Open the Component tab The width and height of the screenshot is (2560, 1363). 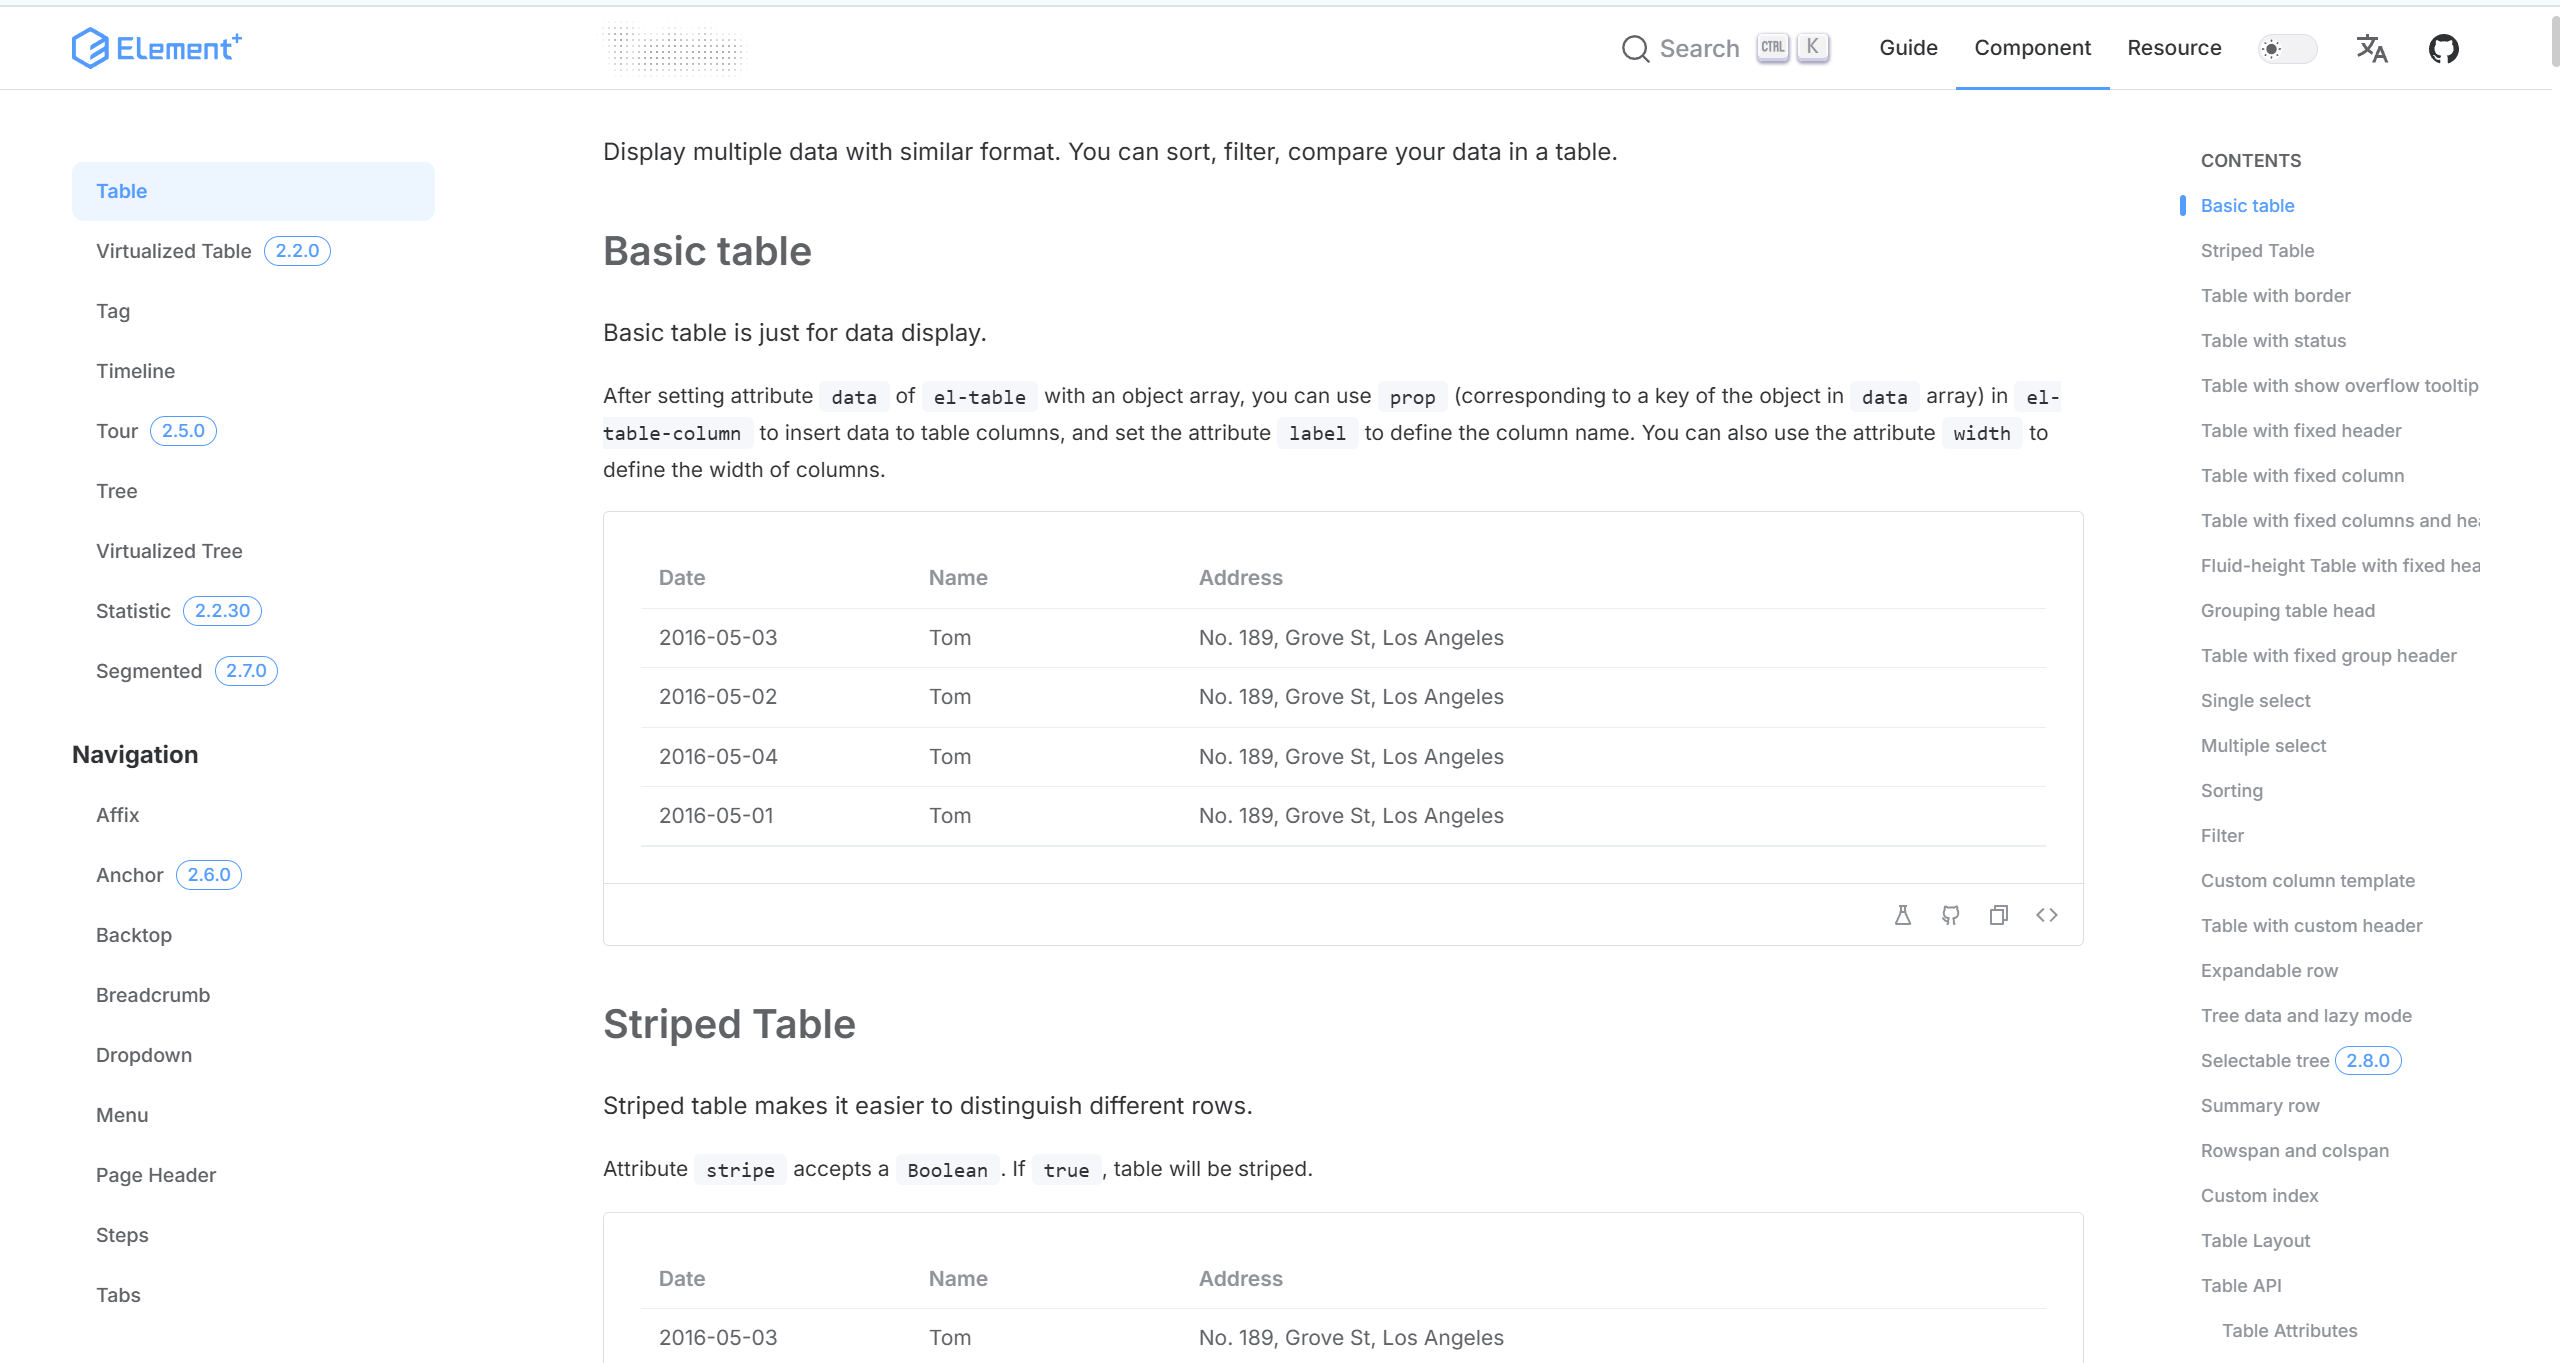pyautogui.click(x=2032, y=48)
